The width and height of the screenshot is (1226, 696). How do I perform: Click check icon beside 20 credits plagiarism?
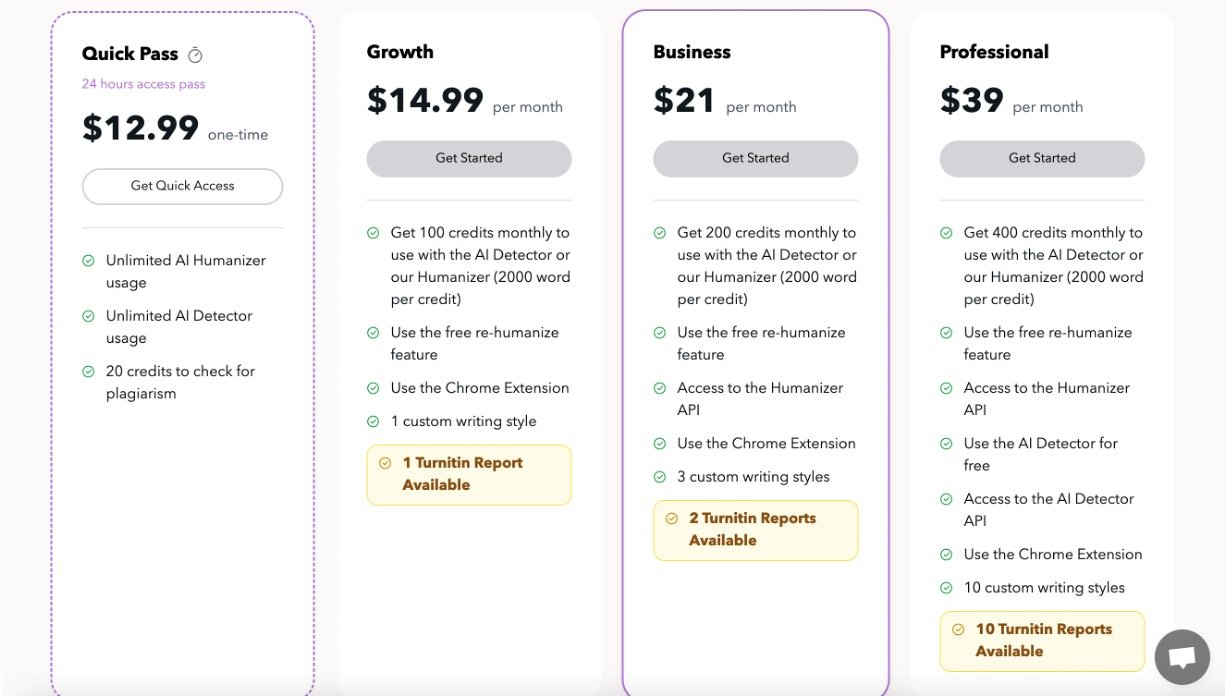tap(89, 371)
